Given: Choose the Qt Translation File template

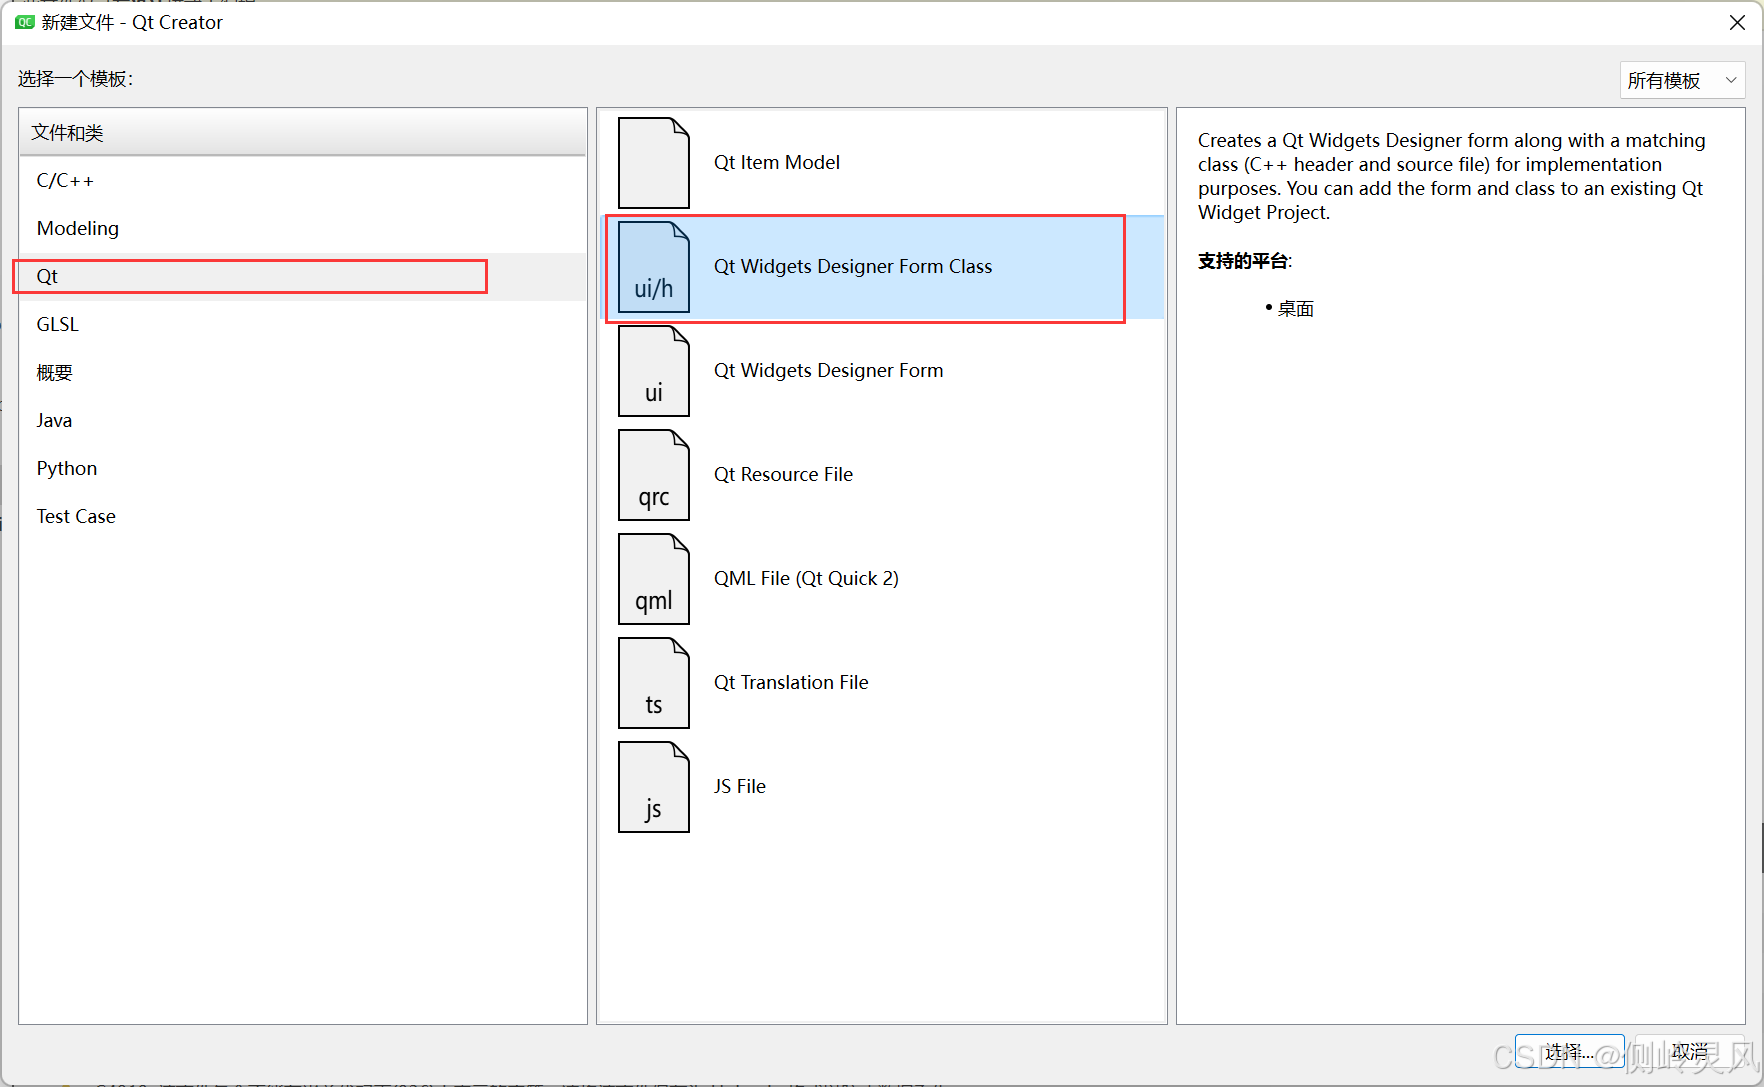Looking at the screenshot, I should coord(882,683).
